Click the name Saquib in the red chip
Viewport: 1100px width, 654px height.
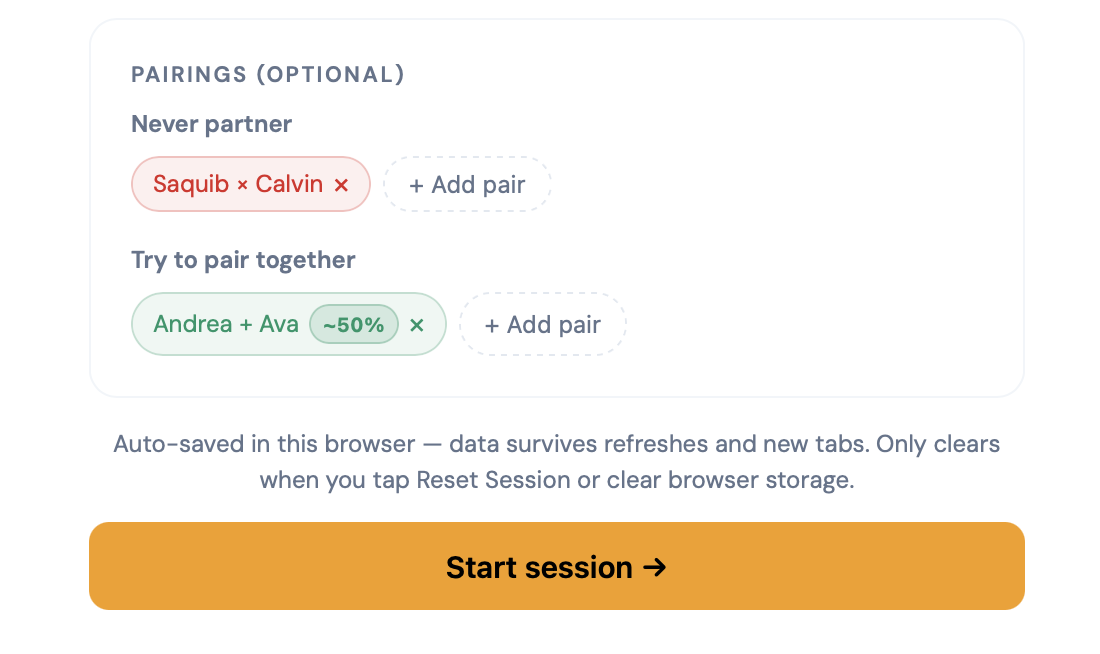[192, 184]
